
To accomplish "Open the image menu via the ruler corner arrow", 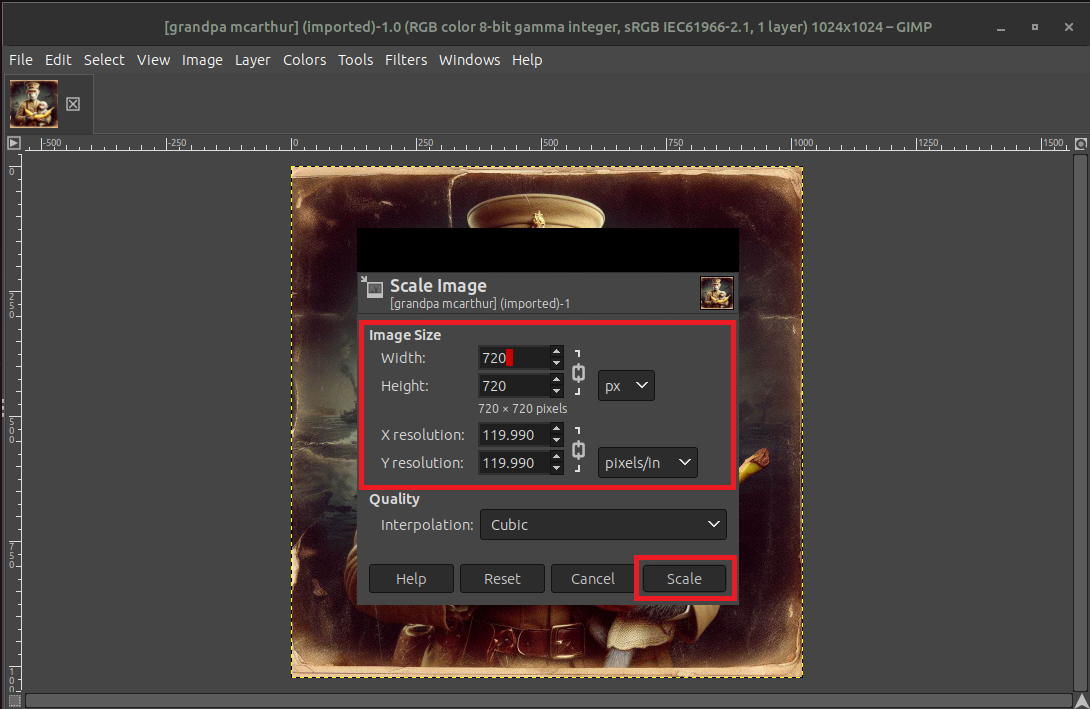I will [13, 142].
